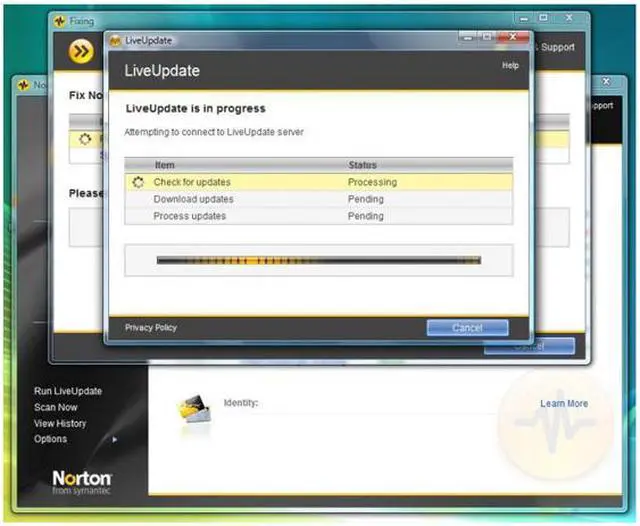Close the Norton main window

[606, 82]
